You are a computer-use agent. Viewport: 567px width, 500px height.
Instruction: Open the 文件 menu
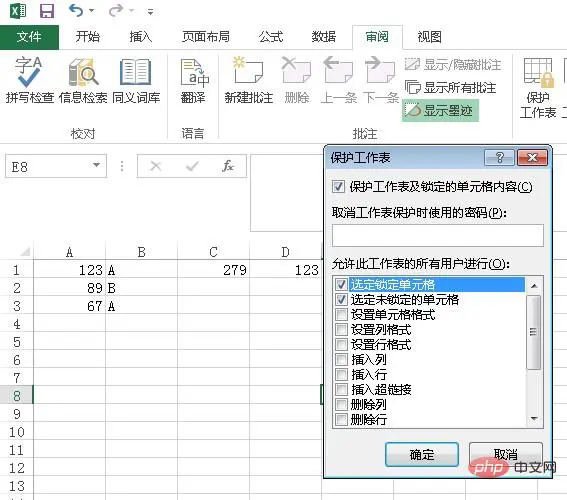pos(29,37)
